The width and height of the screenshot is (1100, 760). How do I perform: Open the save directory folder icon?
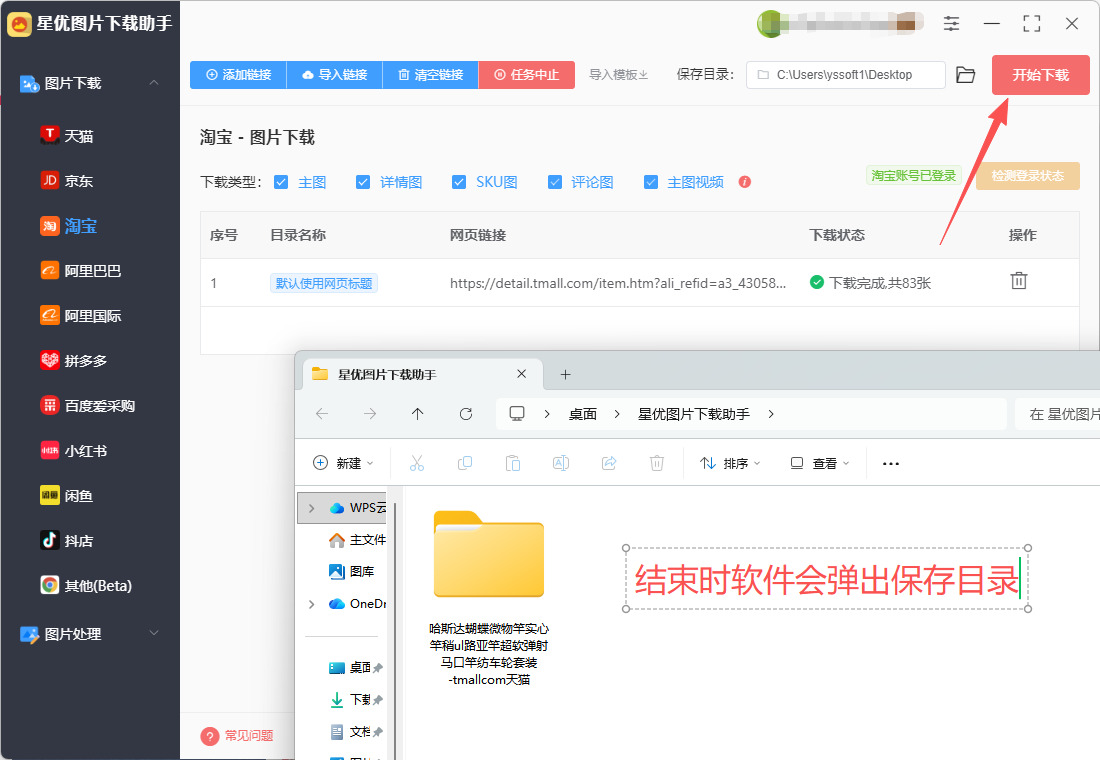(965, 75)
